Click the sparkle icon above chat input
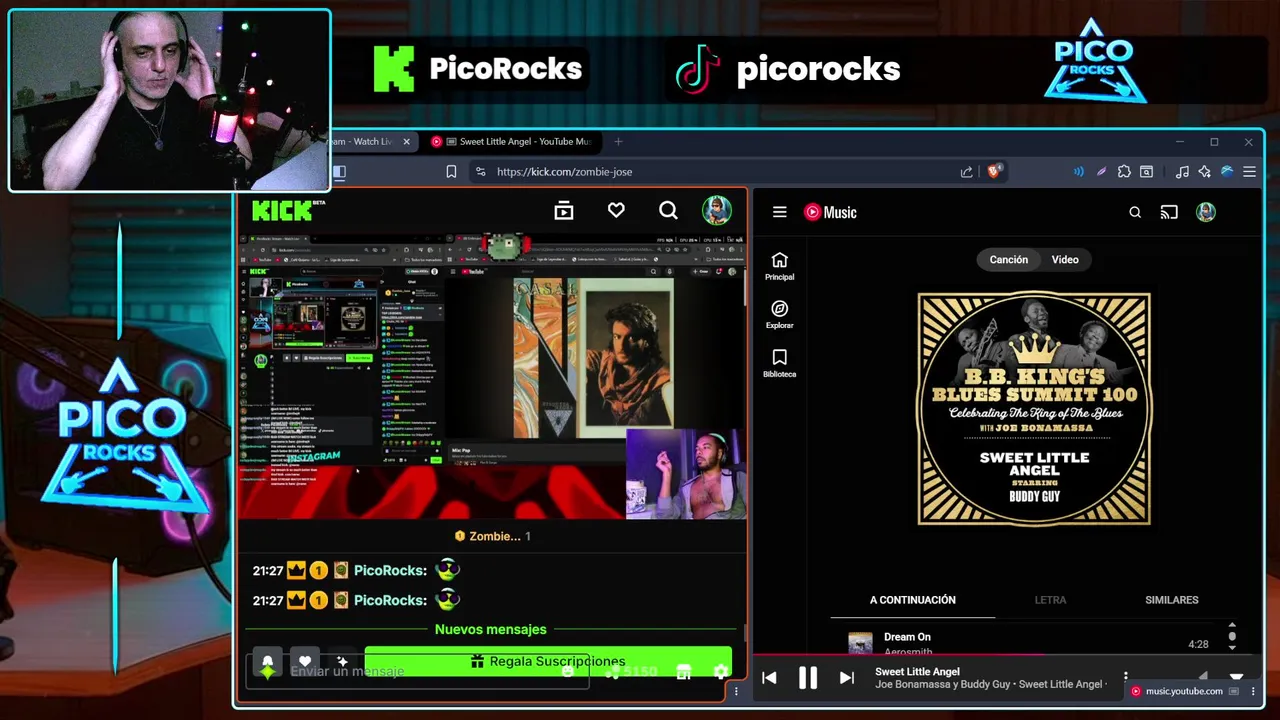 pos(342,661)
